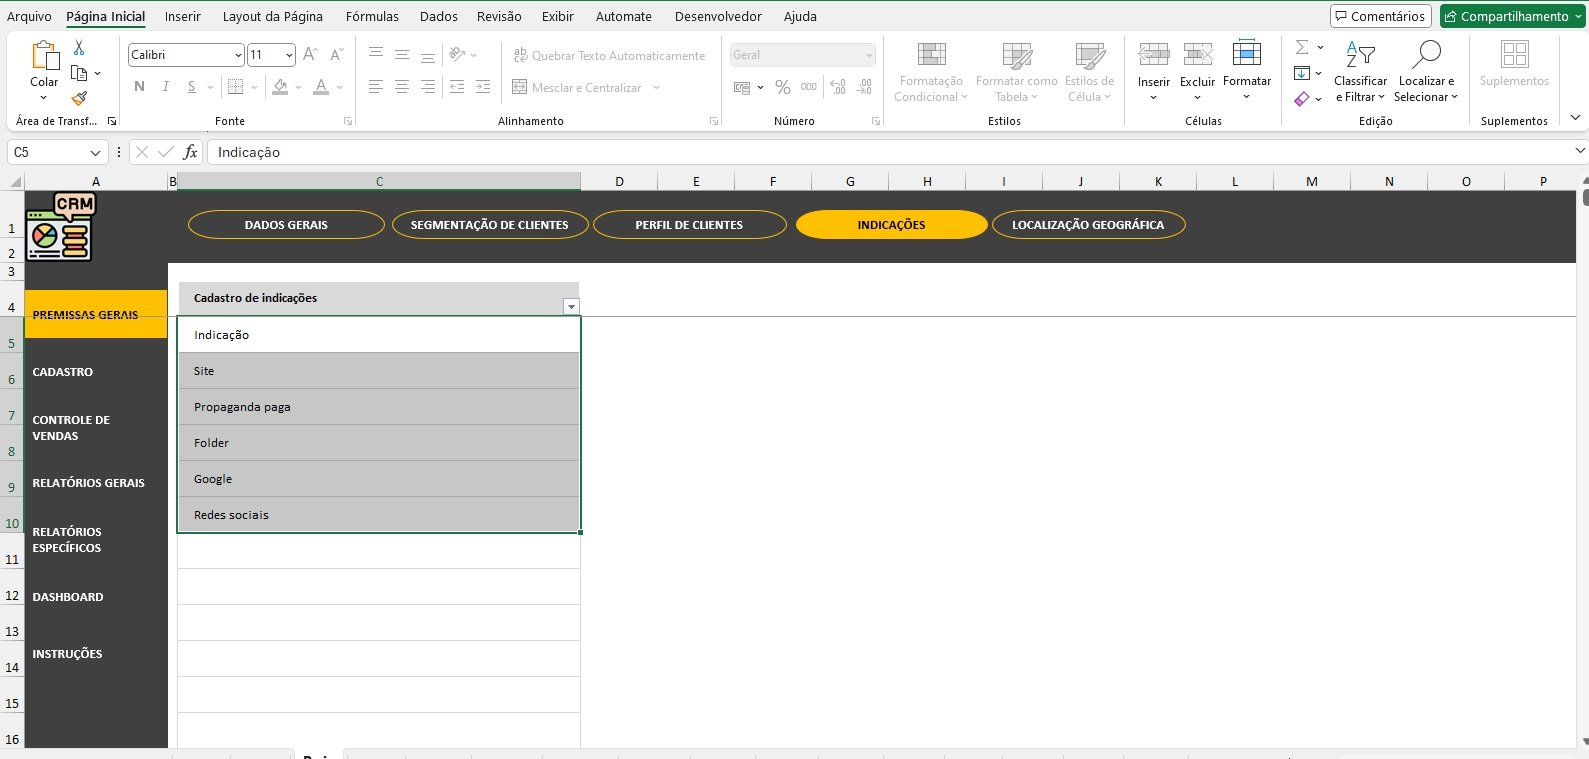The image size is (1589, 759).
Task: Toggle bold (N) formatting
Action: [139, 87]
